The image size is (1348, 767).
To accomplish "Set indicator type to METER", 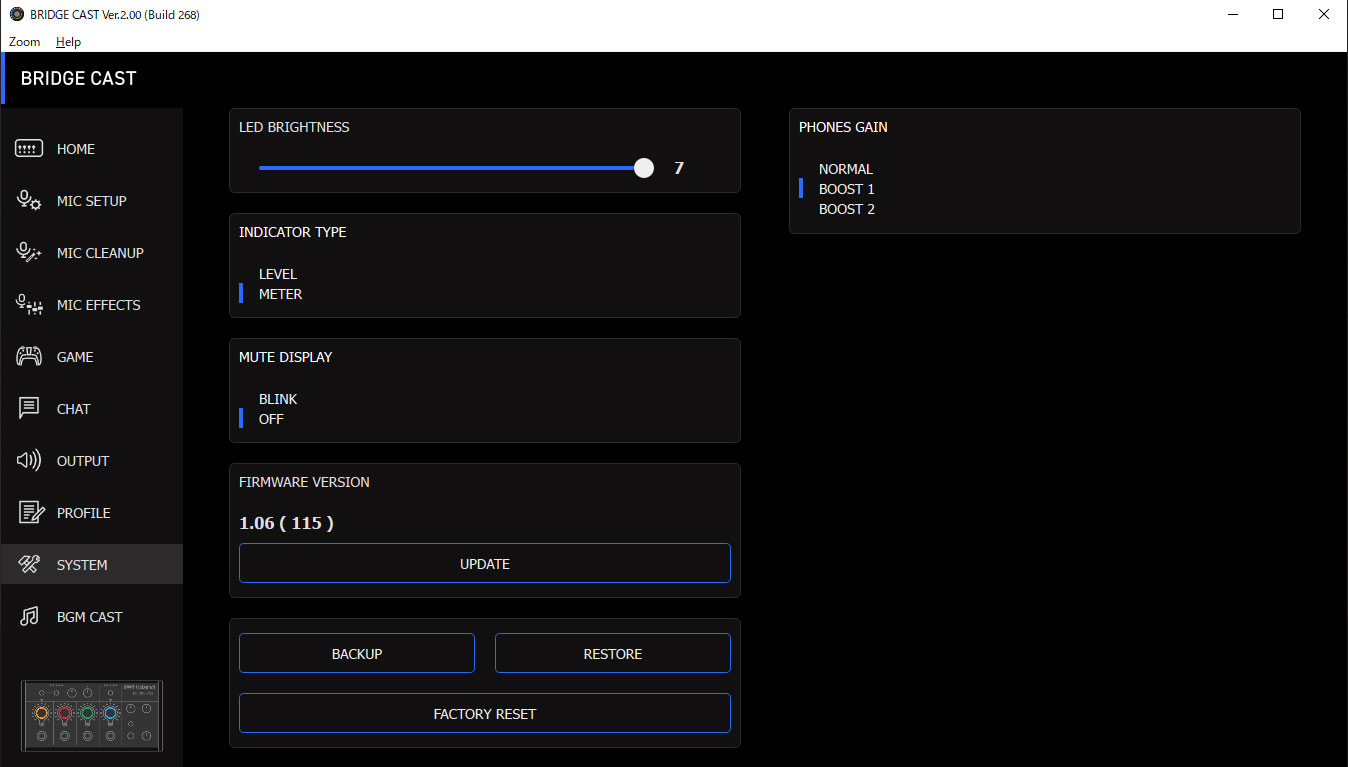I will coord(280,294).
